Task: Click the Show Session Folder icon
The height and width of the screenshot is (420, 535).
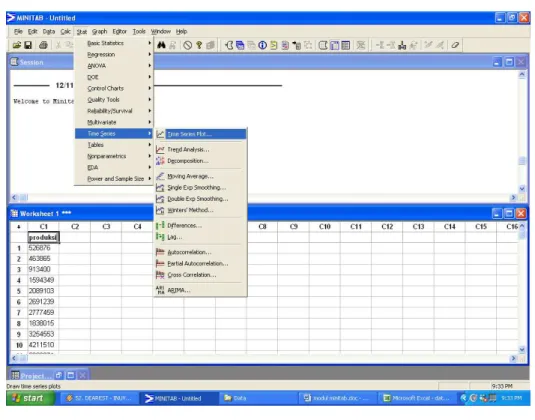Action: click(229, 45)
